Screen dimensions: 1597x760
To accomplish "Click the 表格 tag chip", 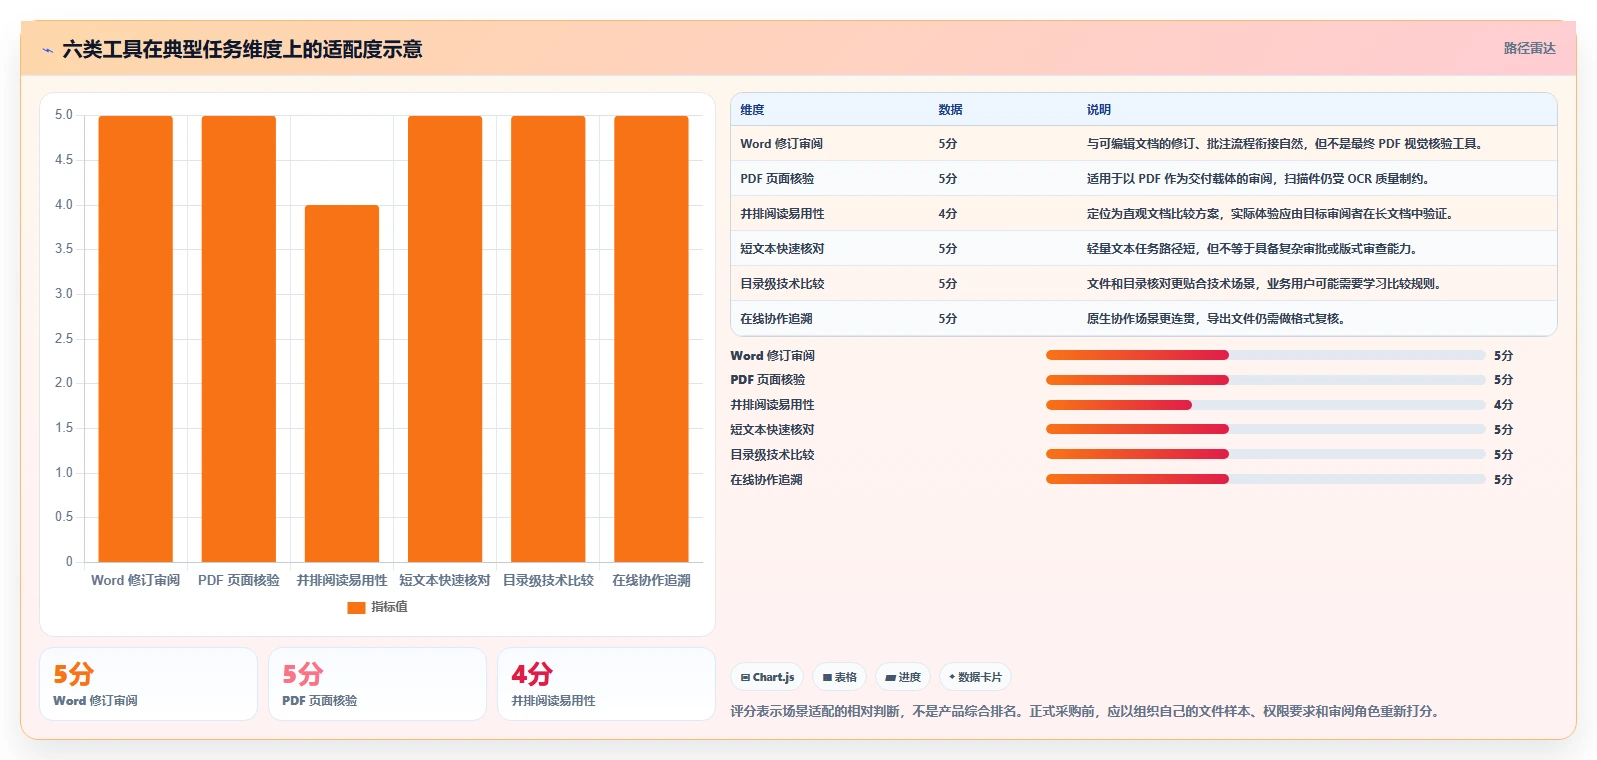I will 840,677.
